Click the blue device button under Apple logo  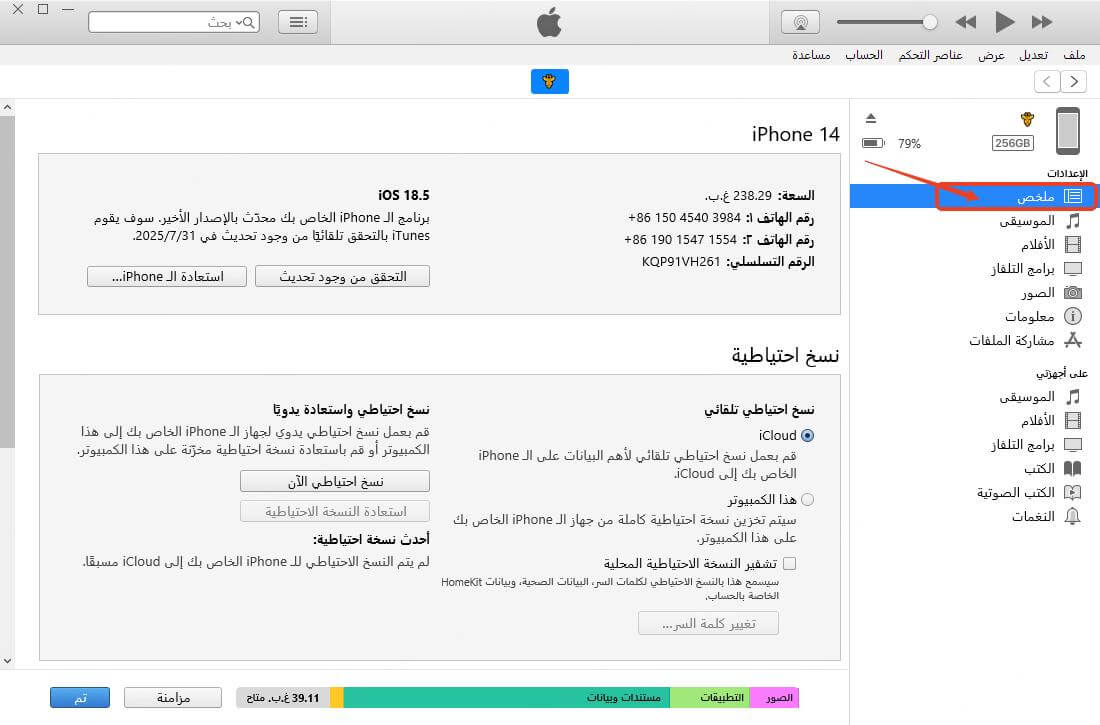[x=549, y=81]
